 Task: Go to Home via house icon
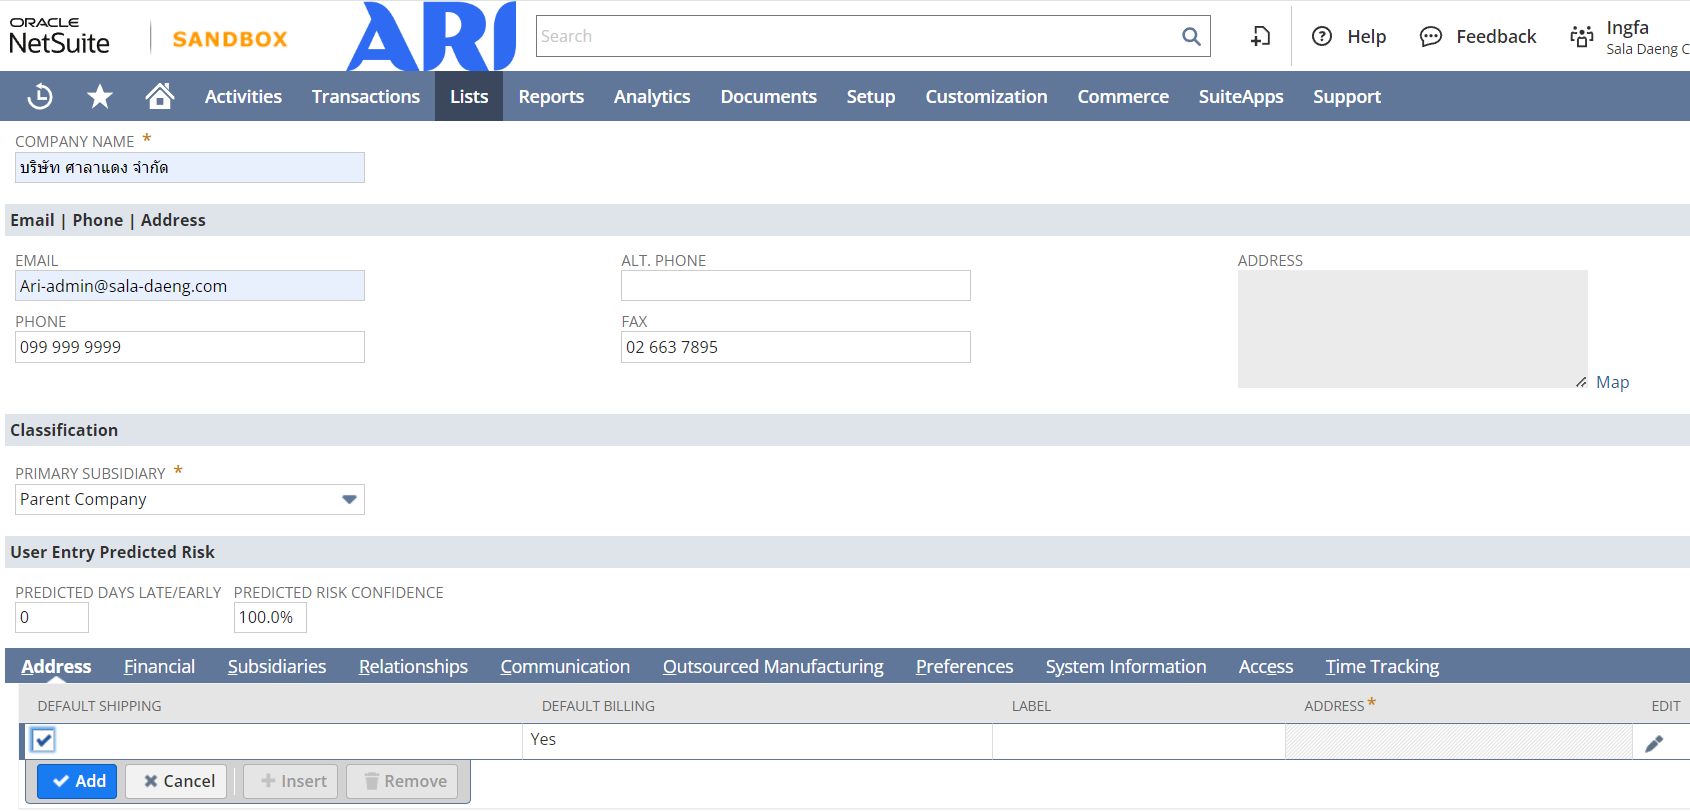coord(160,95)
